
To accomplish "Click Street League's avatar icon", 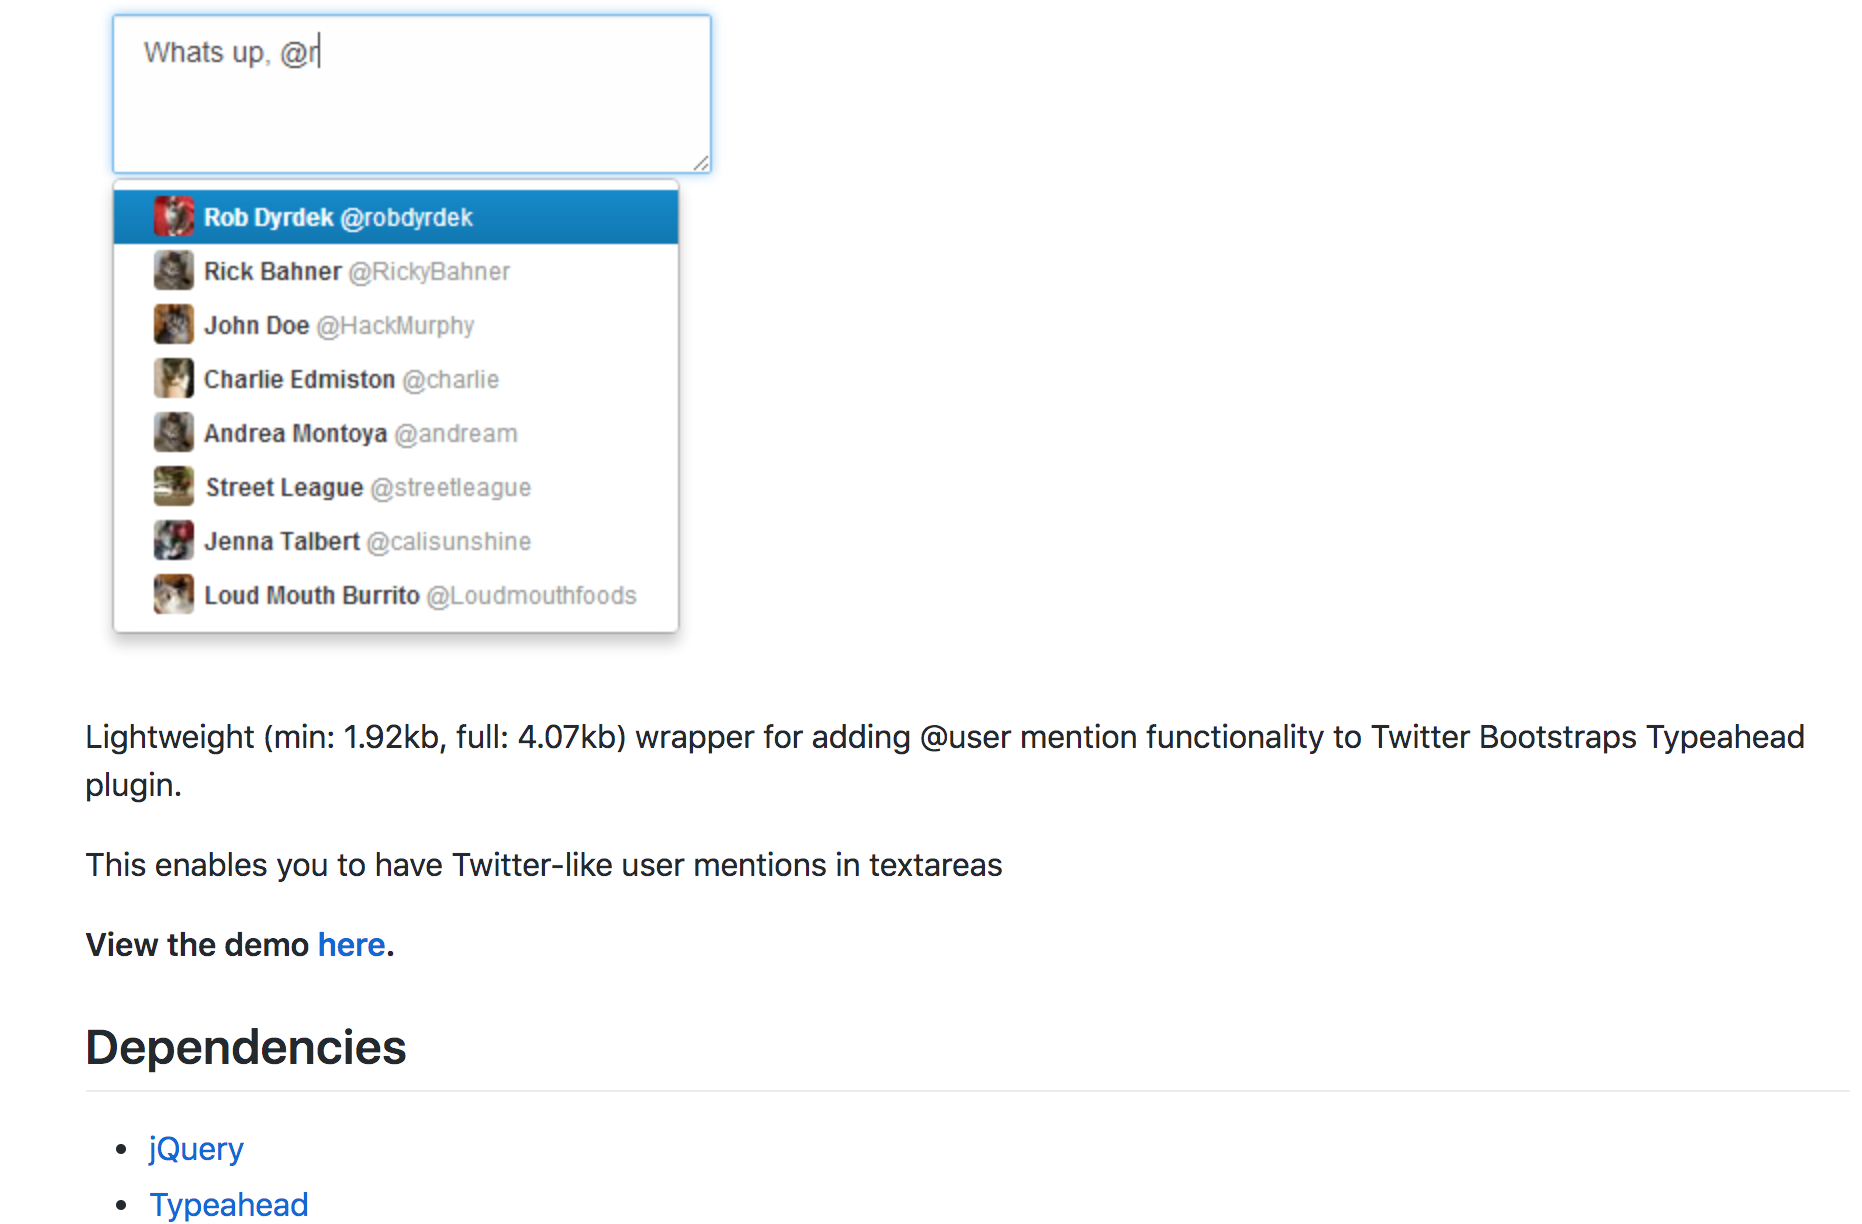I will point(173,487).
